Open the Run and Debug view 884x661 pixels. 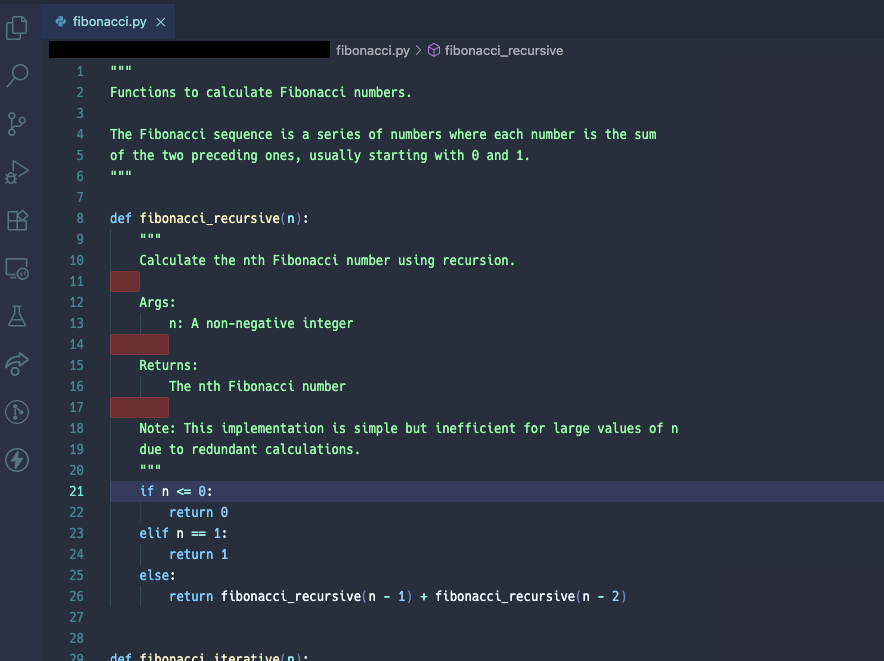click(x=17, y=172)
